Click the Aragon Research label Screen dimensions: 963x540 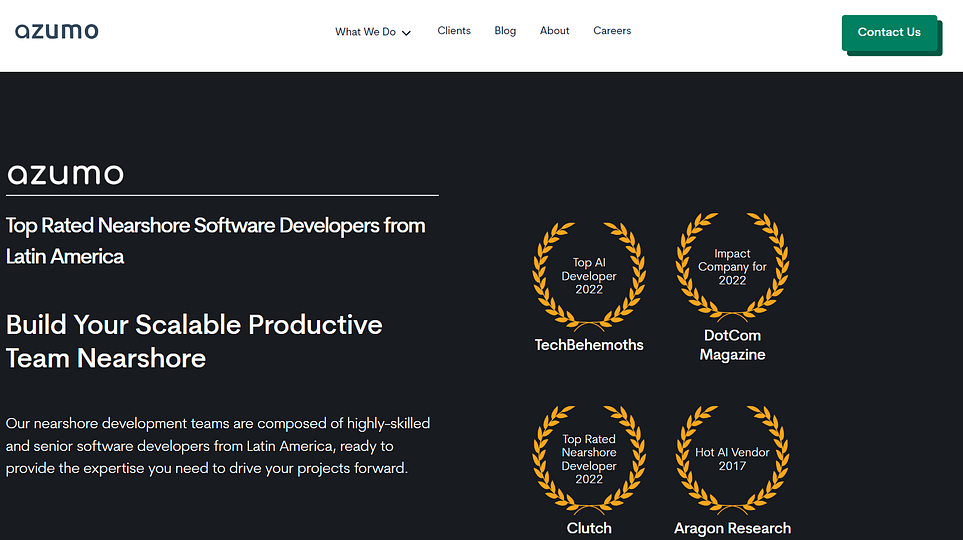(732, 528)
